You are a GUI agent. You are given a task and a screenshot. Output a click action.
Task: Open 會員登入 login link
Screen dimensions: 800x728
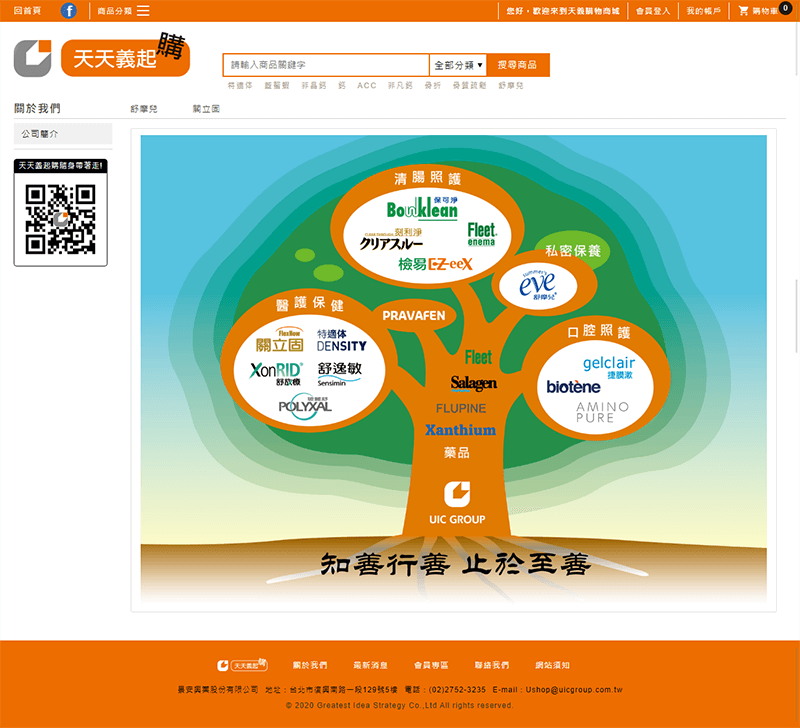click(653, 11)
